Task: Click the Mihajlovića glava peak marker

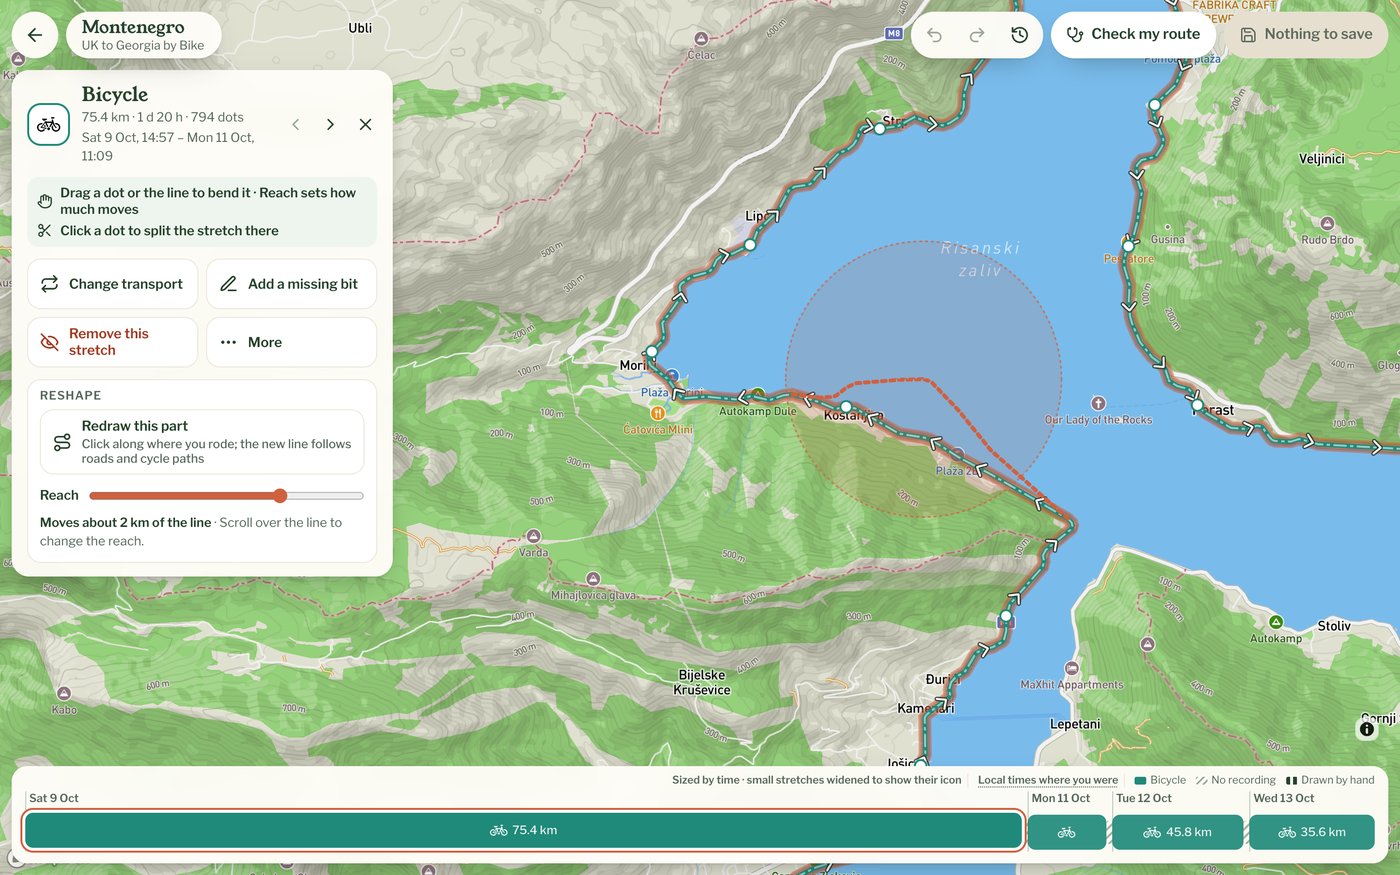Action: click(593, 579)
